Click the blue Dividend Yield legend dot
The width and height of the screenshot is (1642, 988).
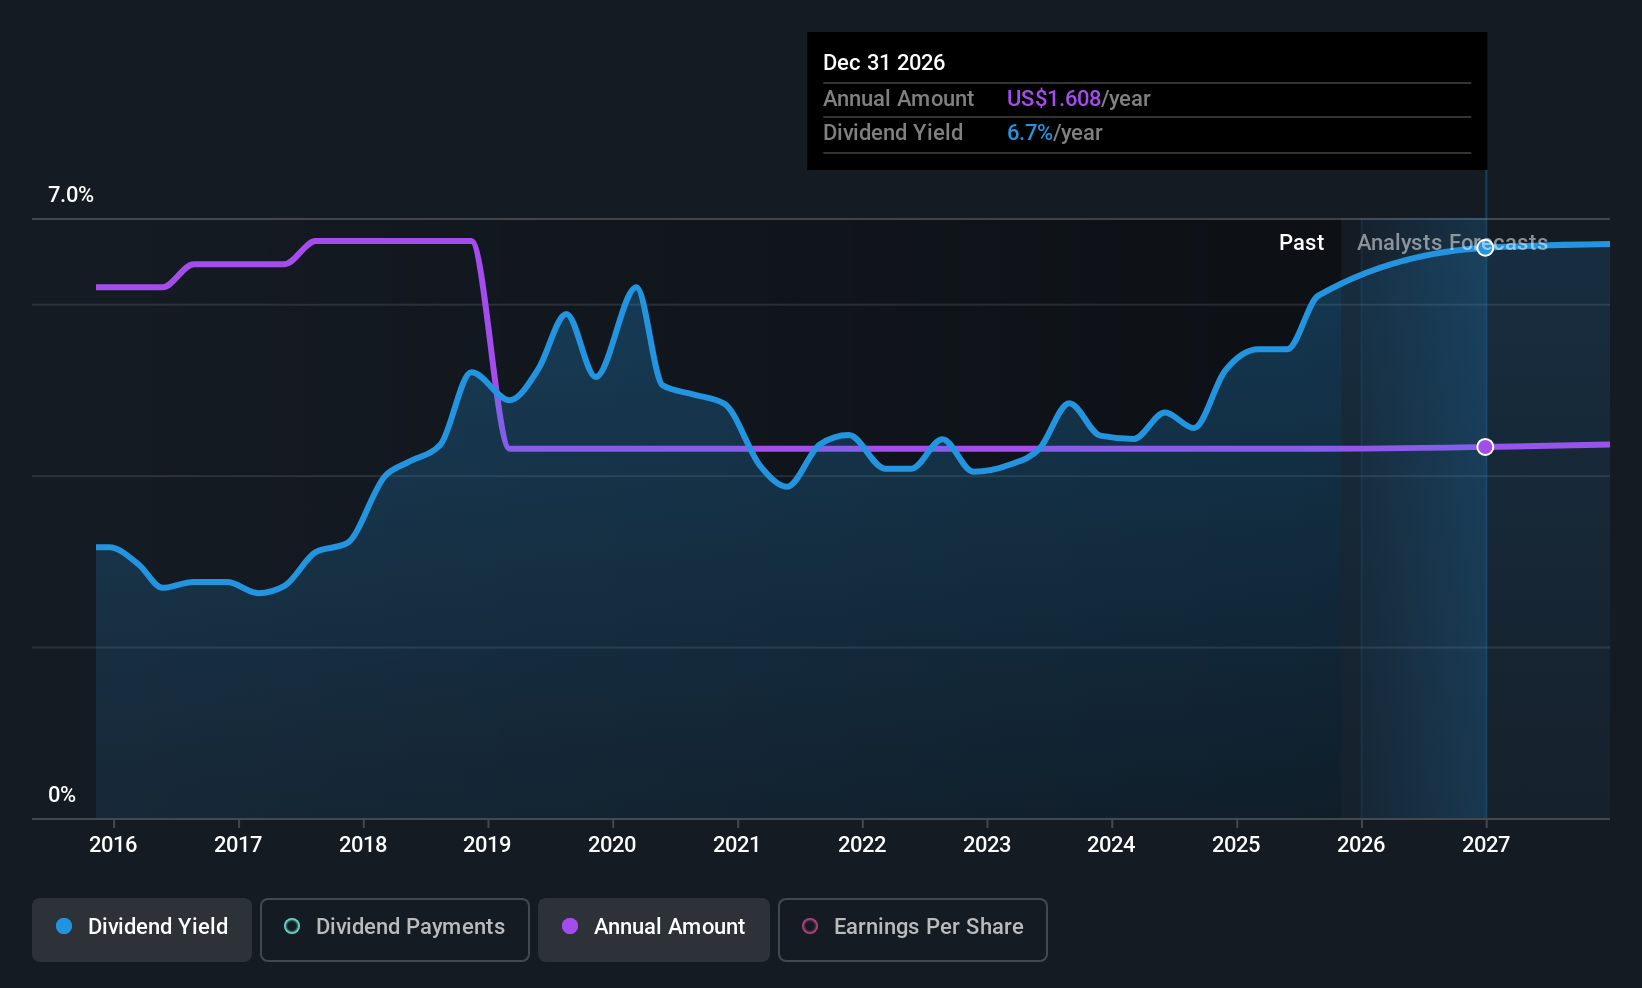(64, 926)
